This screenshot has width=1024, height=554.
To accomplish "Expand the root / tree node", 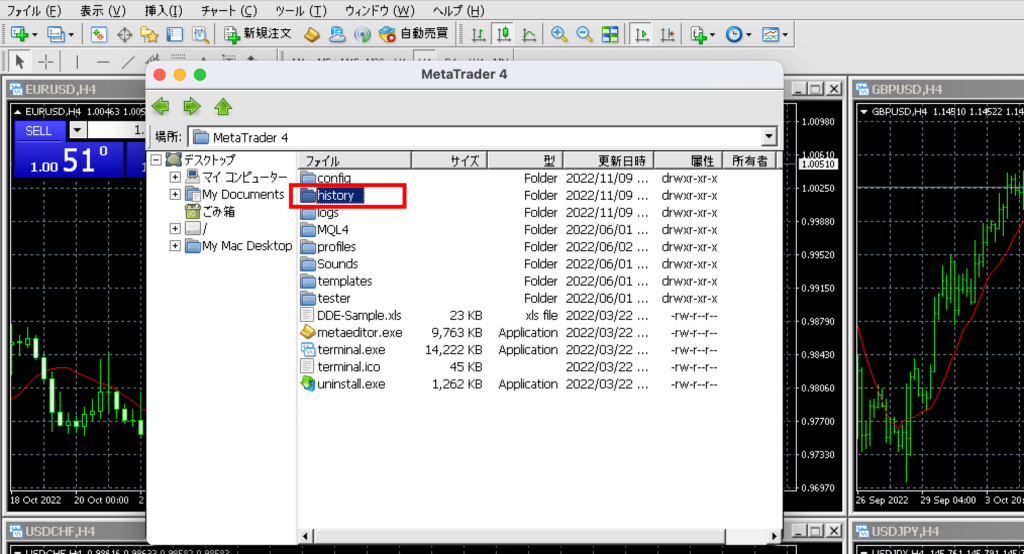I will coord(175,229).
